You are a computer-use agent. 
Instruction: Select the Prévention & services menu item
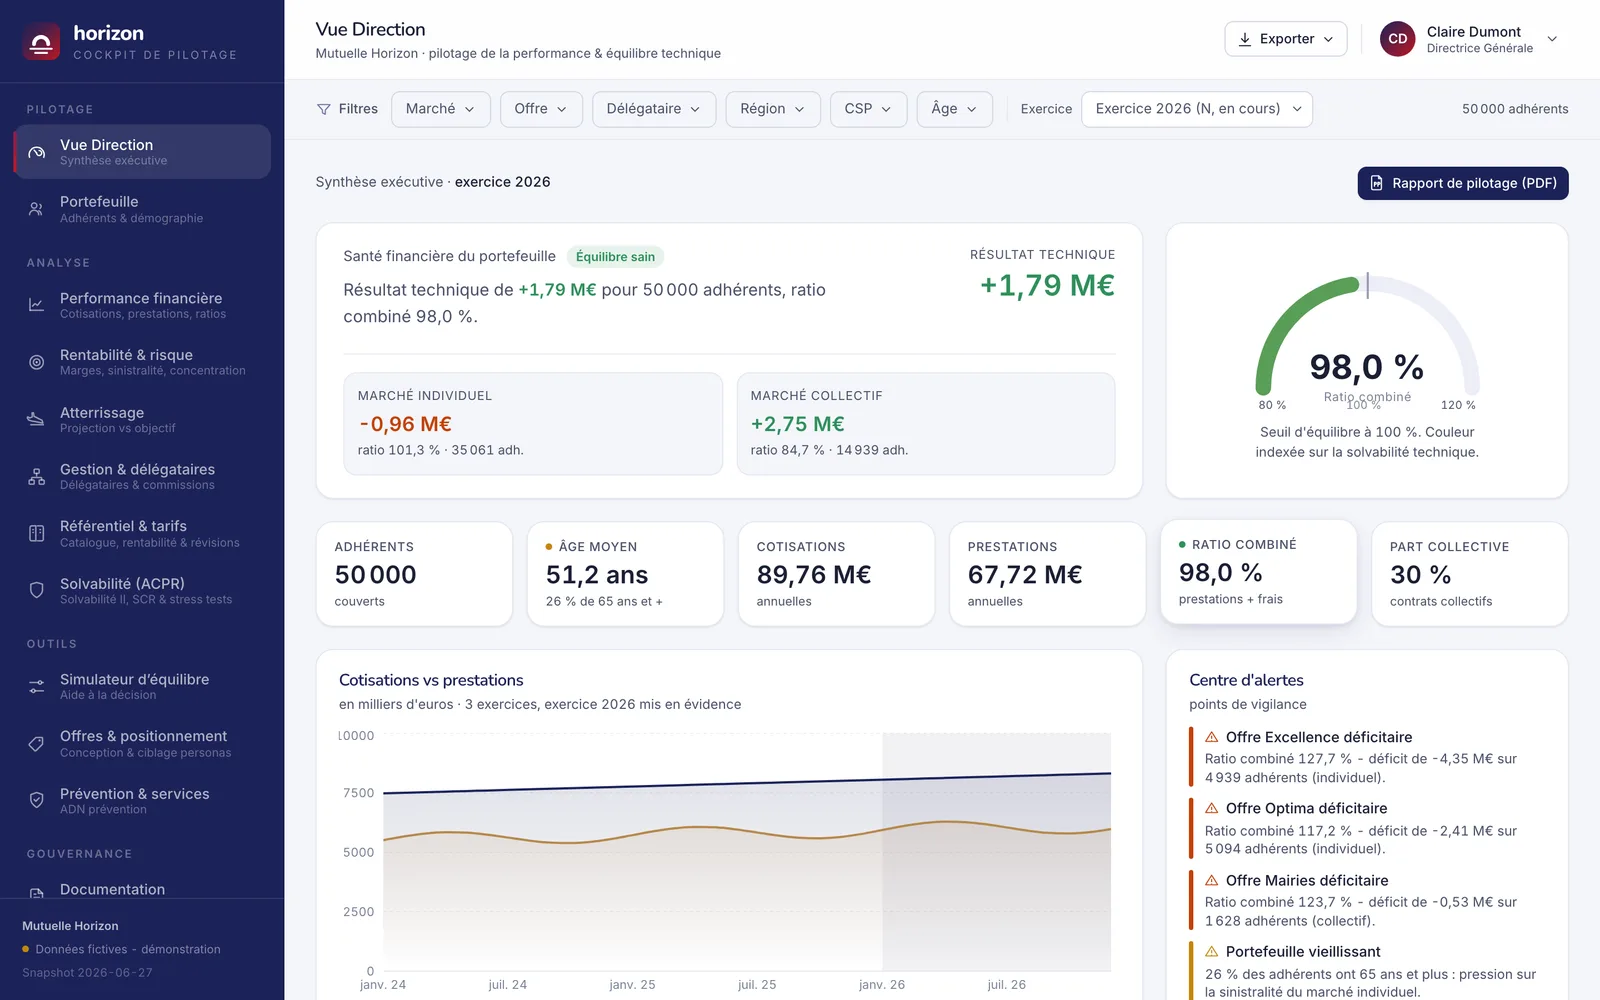tap(142, 800)
